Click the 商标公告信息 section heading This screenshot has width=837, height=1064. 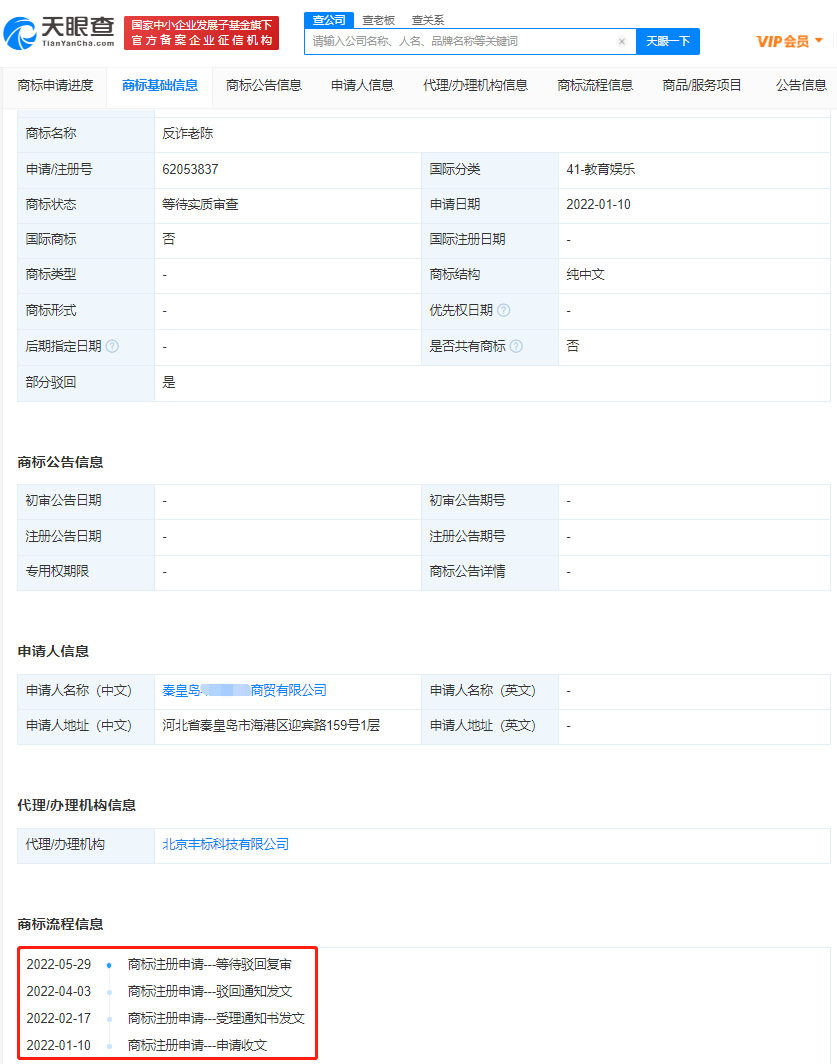coord(60,462)
